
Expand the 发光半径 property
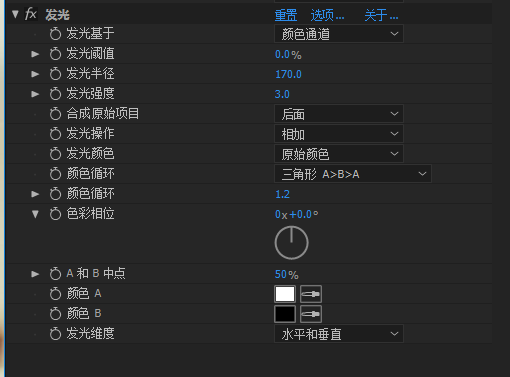(35, 74)
